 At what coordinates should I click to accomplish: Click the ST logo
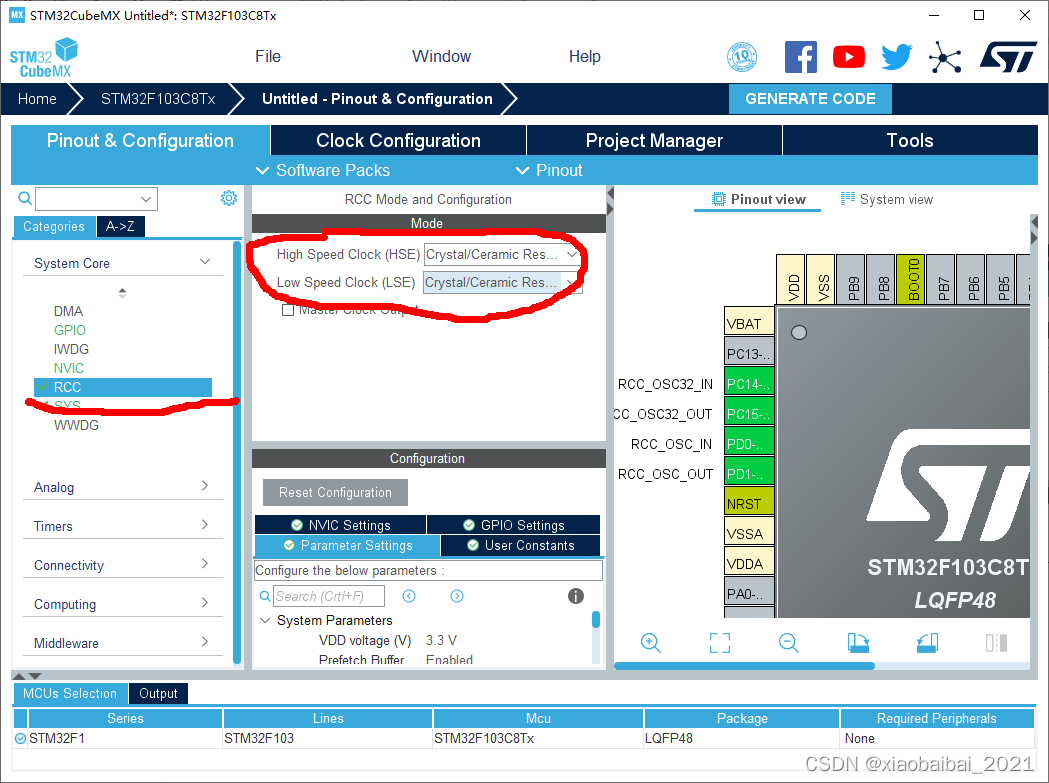[1008, 58]
